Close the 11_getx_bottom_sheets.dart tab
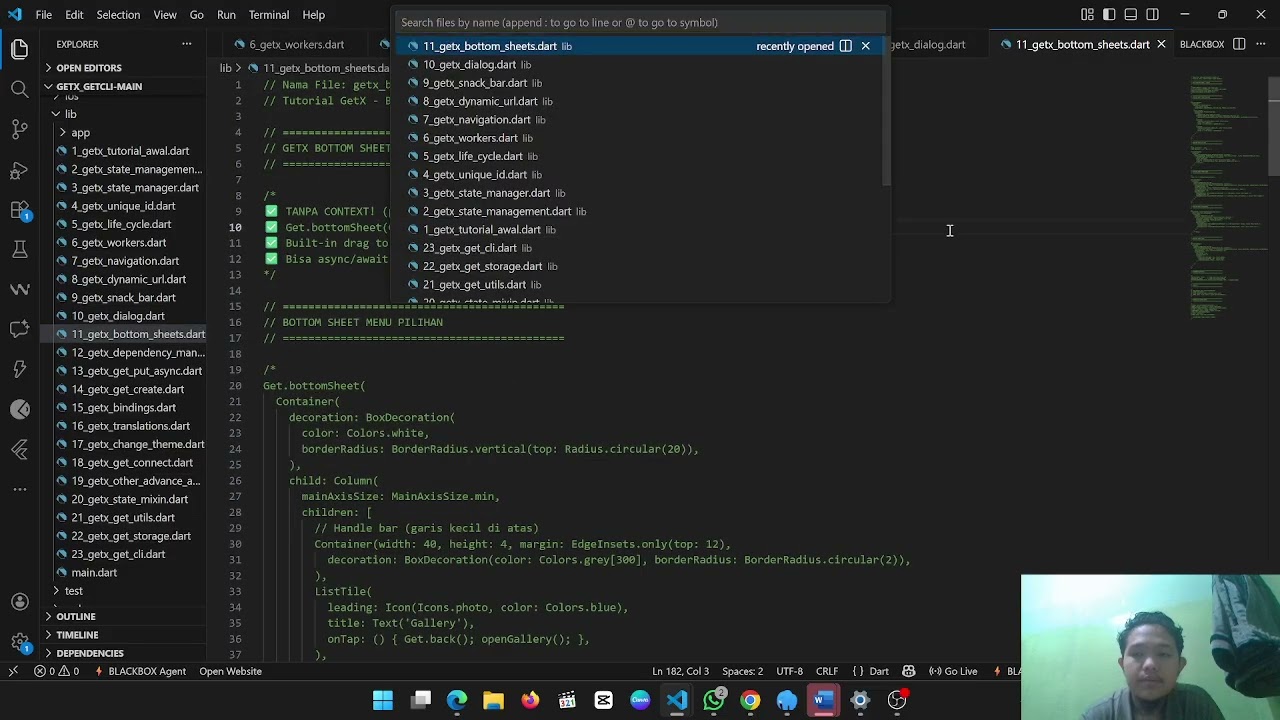This screenshot has width=1280, height=720. [1161, 44]
